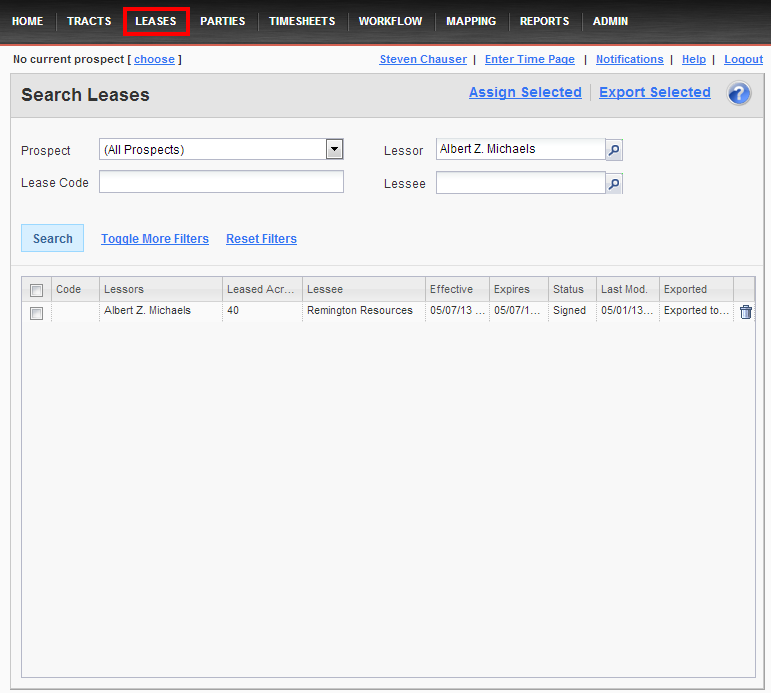Sort table by Leased Acres column header

[261, 290]
